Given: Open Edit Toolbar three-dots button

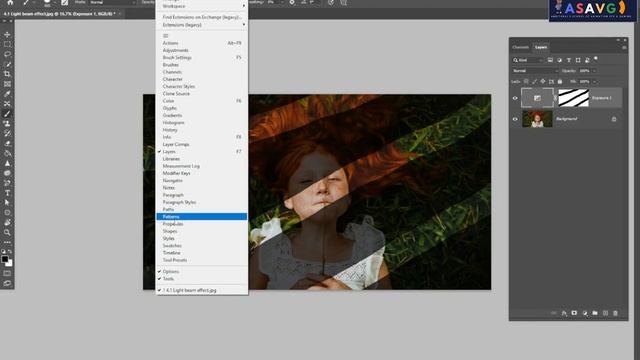Looking at the screenshot, I should pyautogui.click(x=7, y=242).
